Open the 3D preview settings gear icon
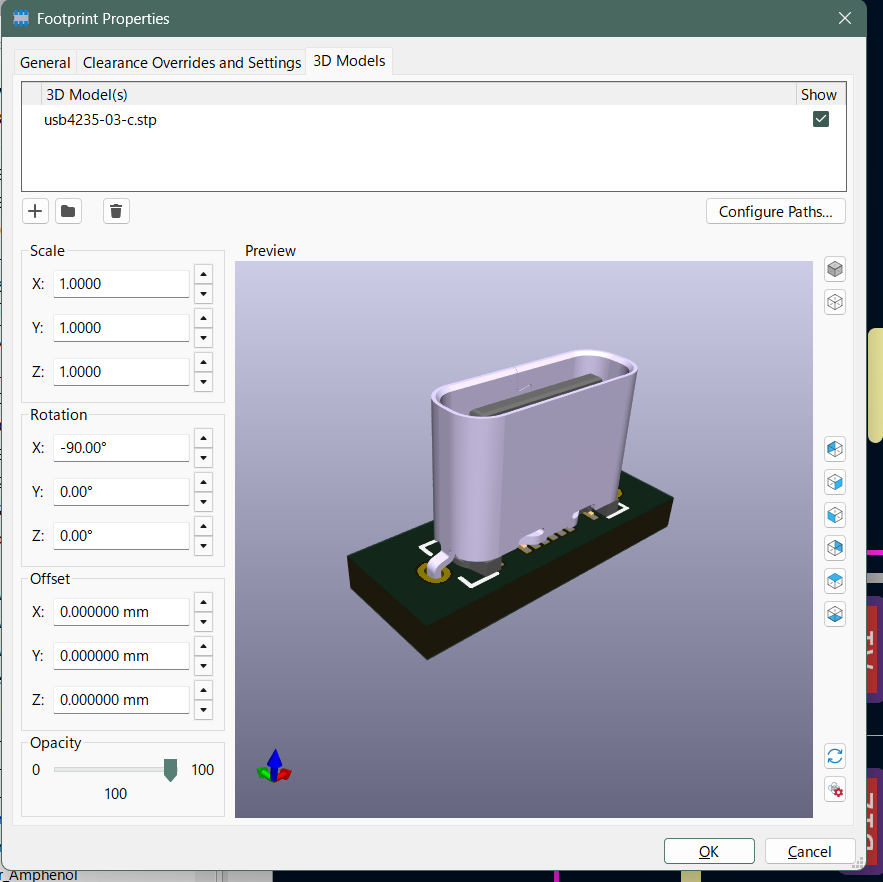883x882 pixels. [835, 789]
